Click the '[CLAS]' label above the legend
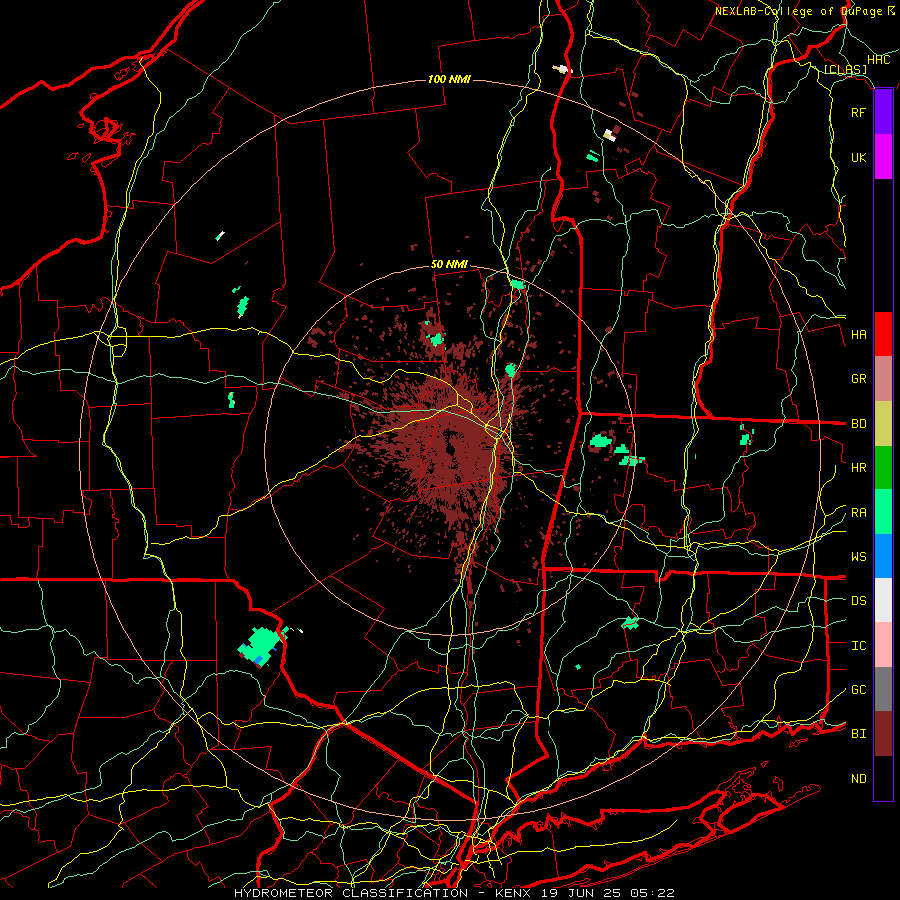Viewport: 900px width, 900px height. [845, 70]
